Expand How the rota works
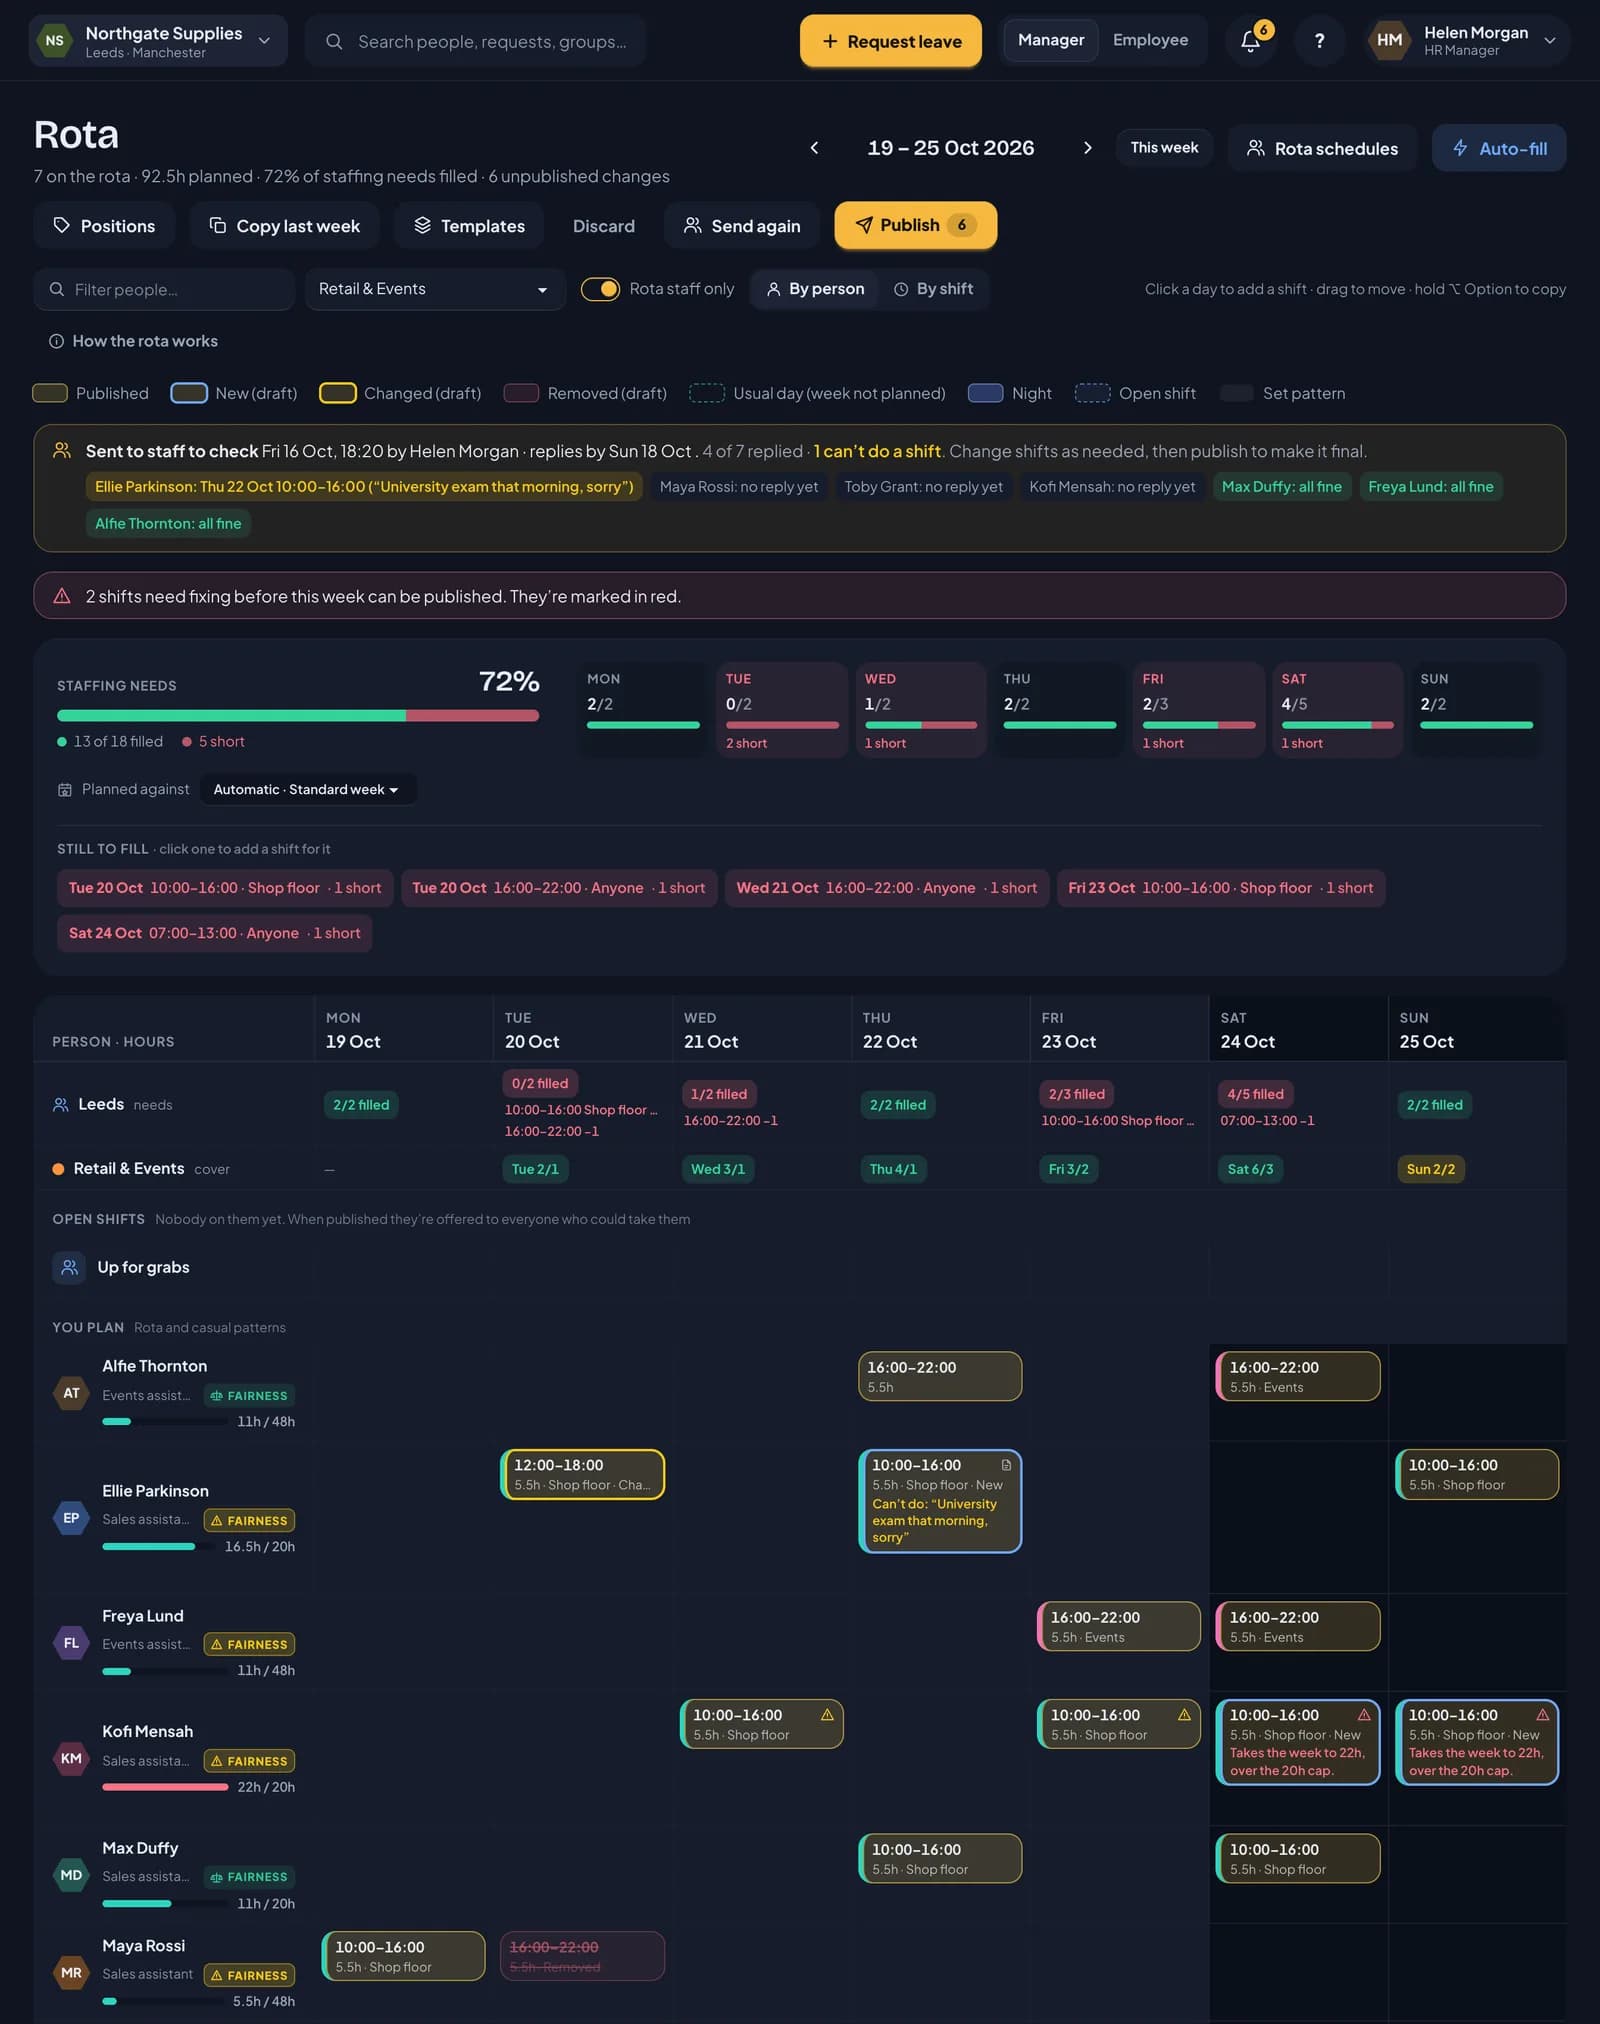This screenshot has height=2024, width=1600. [x=133, y=341]
